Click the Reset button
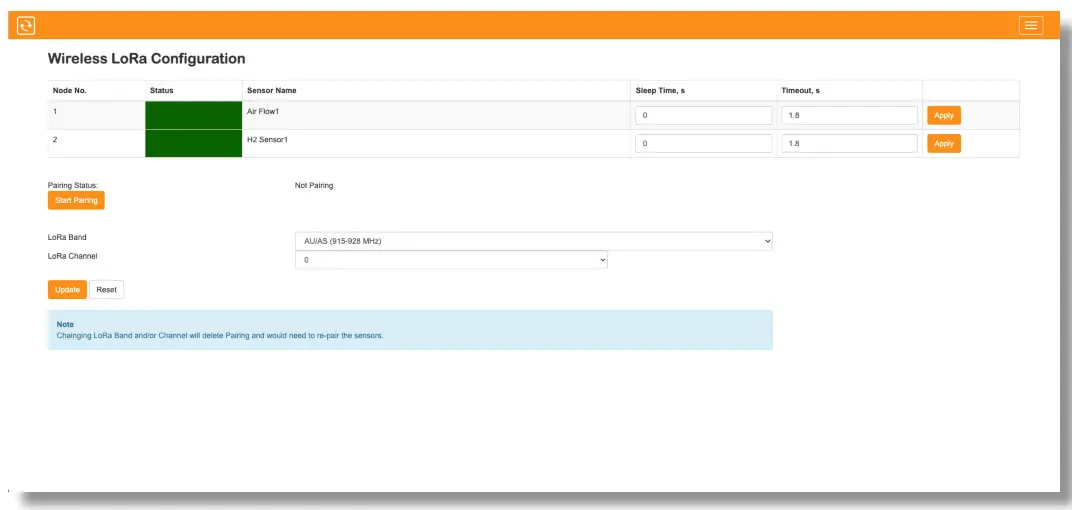1072x510 pixels. pos(107,290)
